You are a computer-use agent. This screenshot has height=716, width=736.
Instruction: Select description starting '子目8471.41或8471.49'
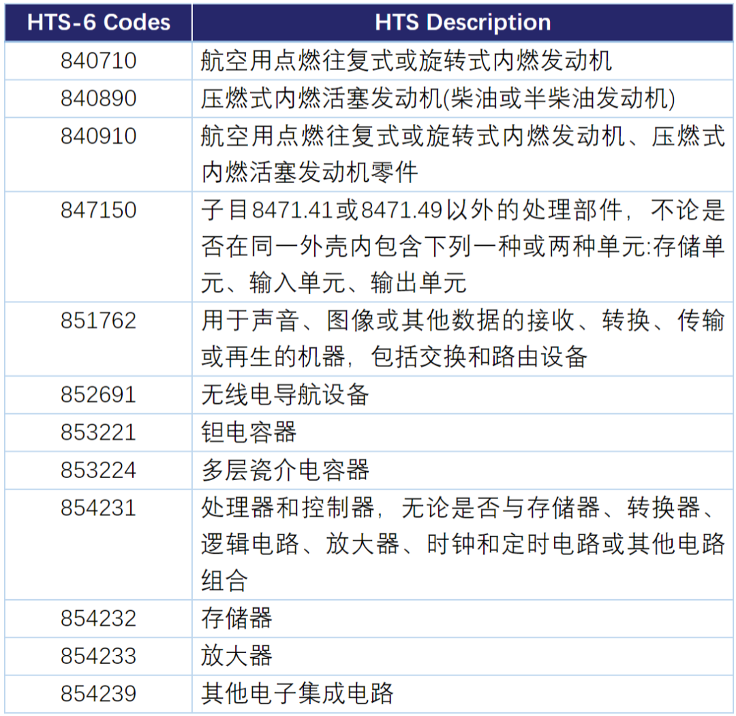[x=463, y=246]
